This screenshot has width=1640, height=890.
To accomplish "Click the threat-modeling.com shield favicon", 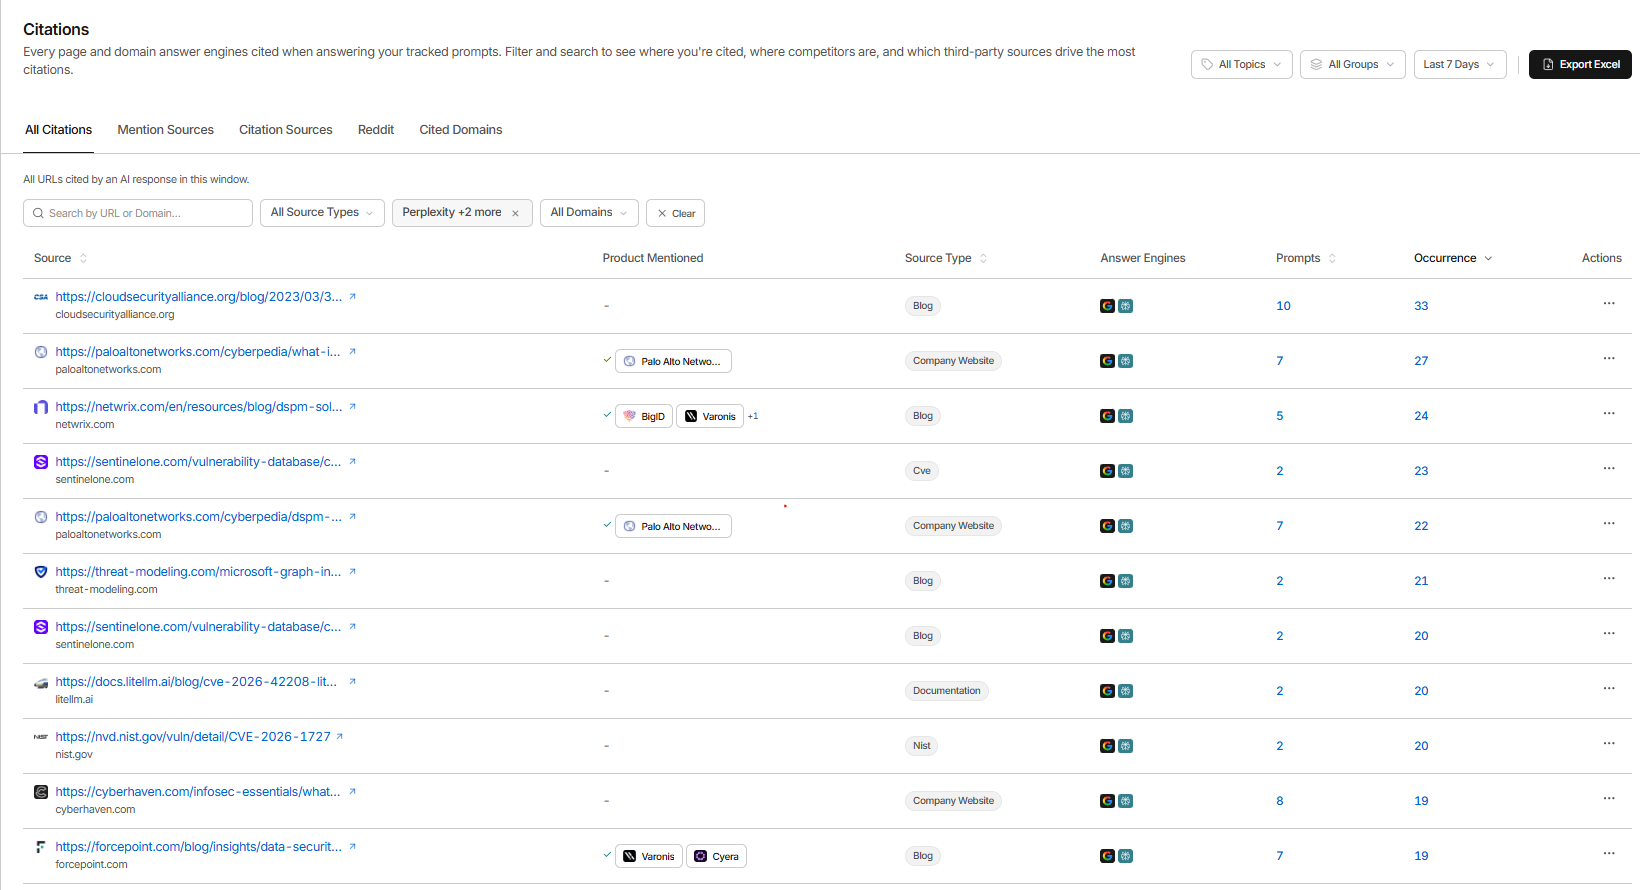I will point(41,572).
